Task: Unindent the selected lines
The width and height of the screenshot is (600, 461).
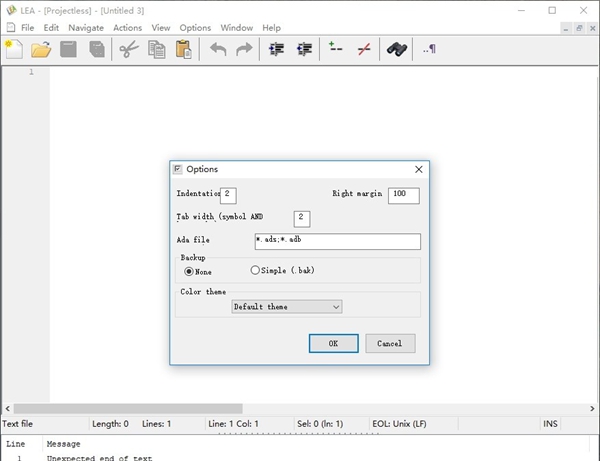Action: (x=305, y=49)
